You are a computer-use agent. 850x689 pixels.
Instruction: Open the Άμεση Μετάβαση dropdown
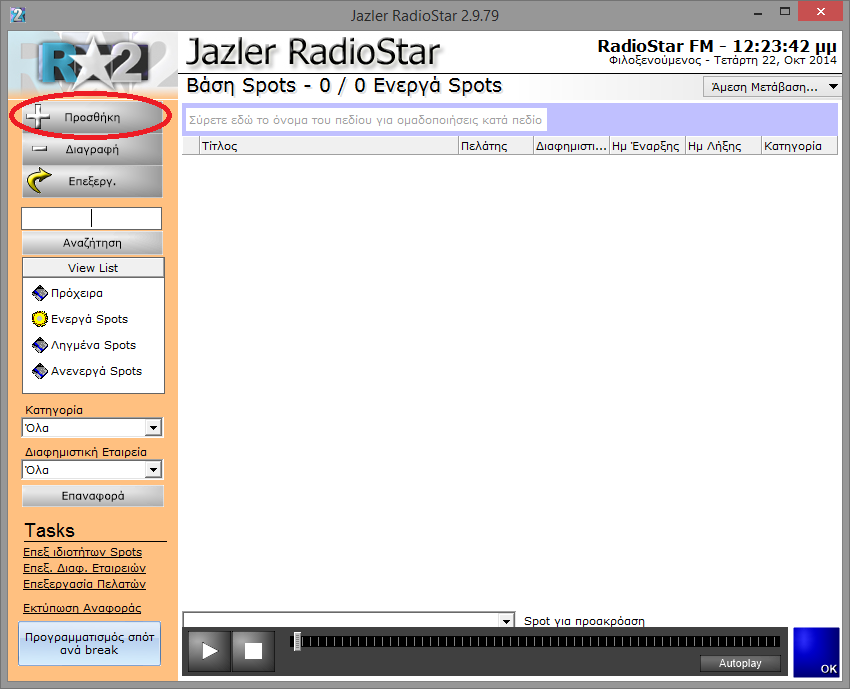coord(771,87)
